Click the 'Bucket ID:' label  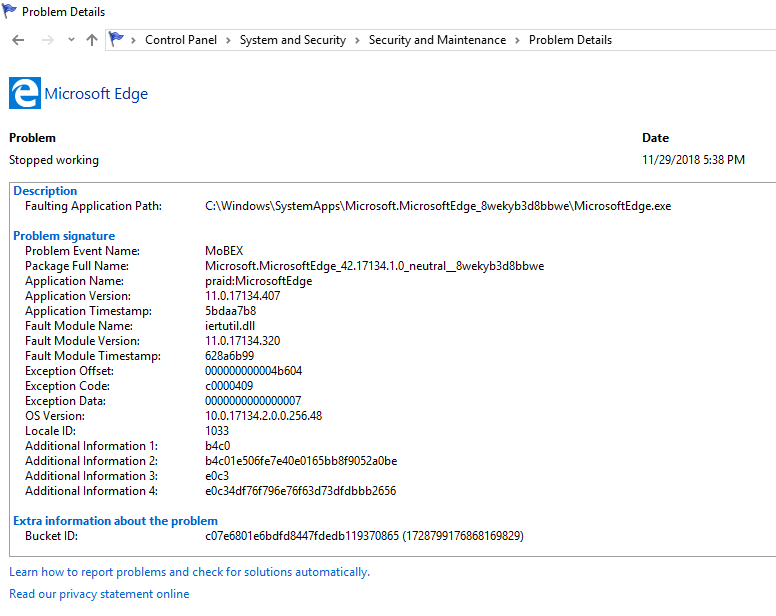(x=51, y=536)
